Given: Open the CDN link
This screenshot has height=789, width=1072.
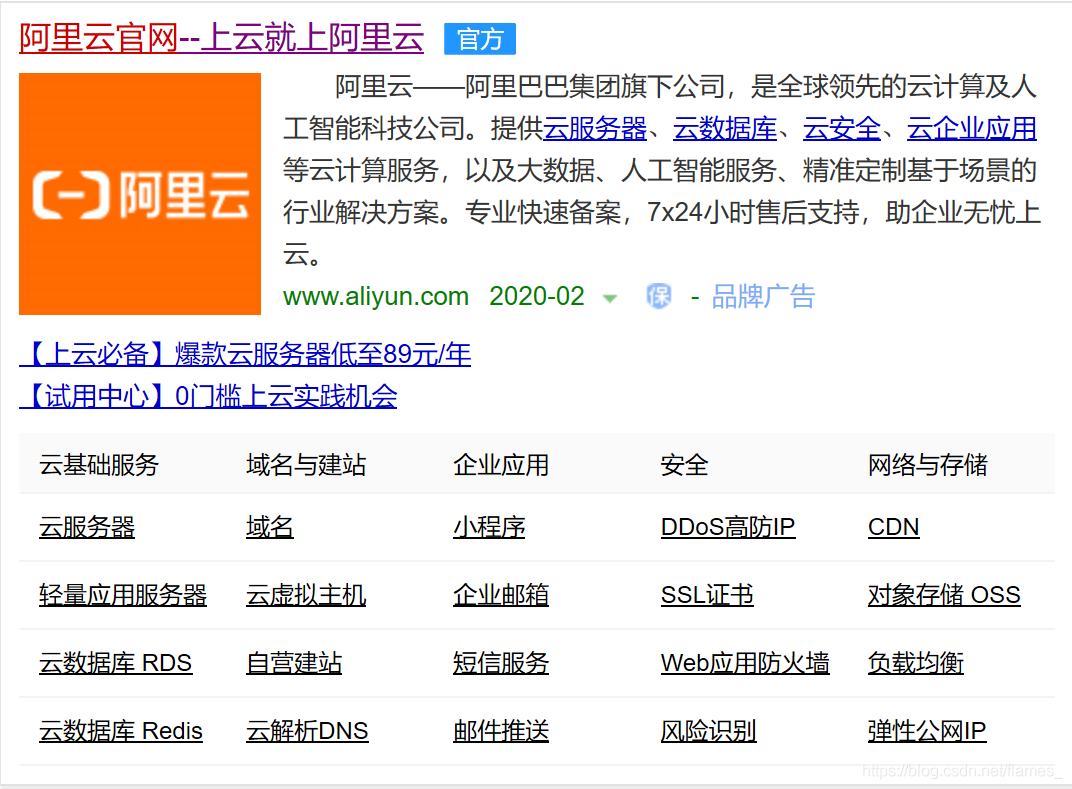Looking at the screenshot, I should [894, 527].
